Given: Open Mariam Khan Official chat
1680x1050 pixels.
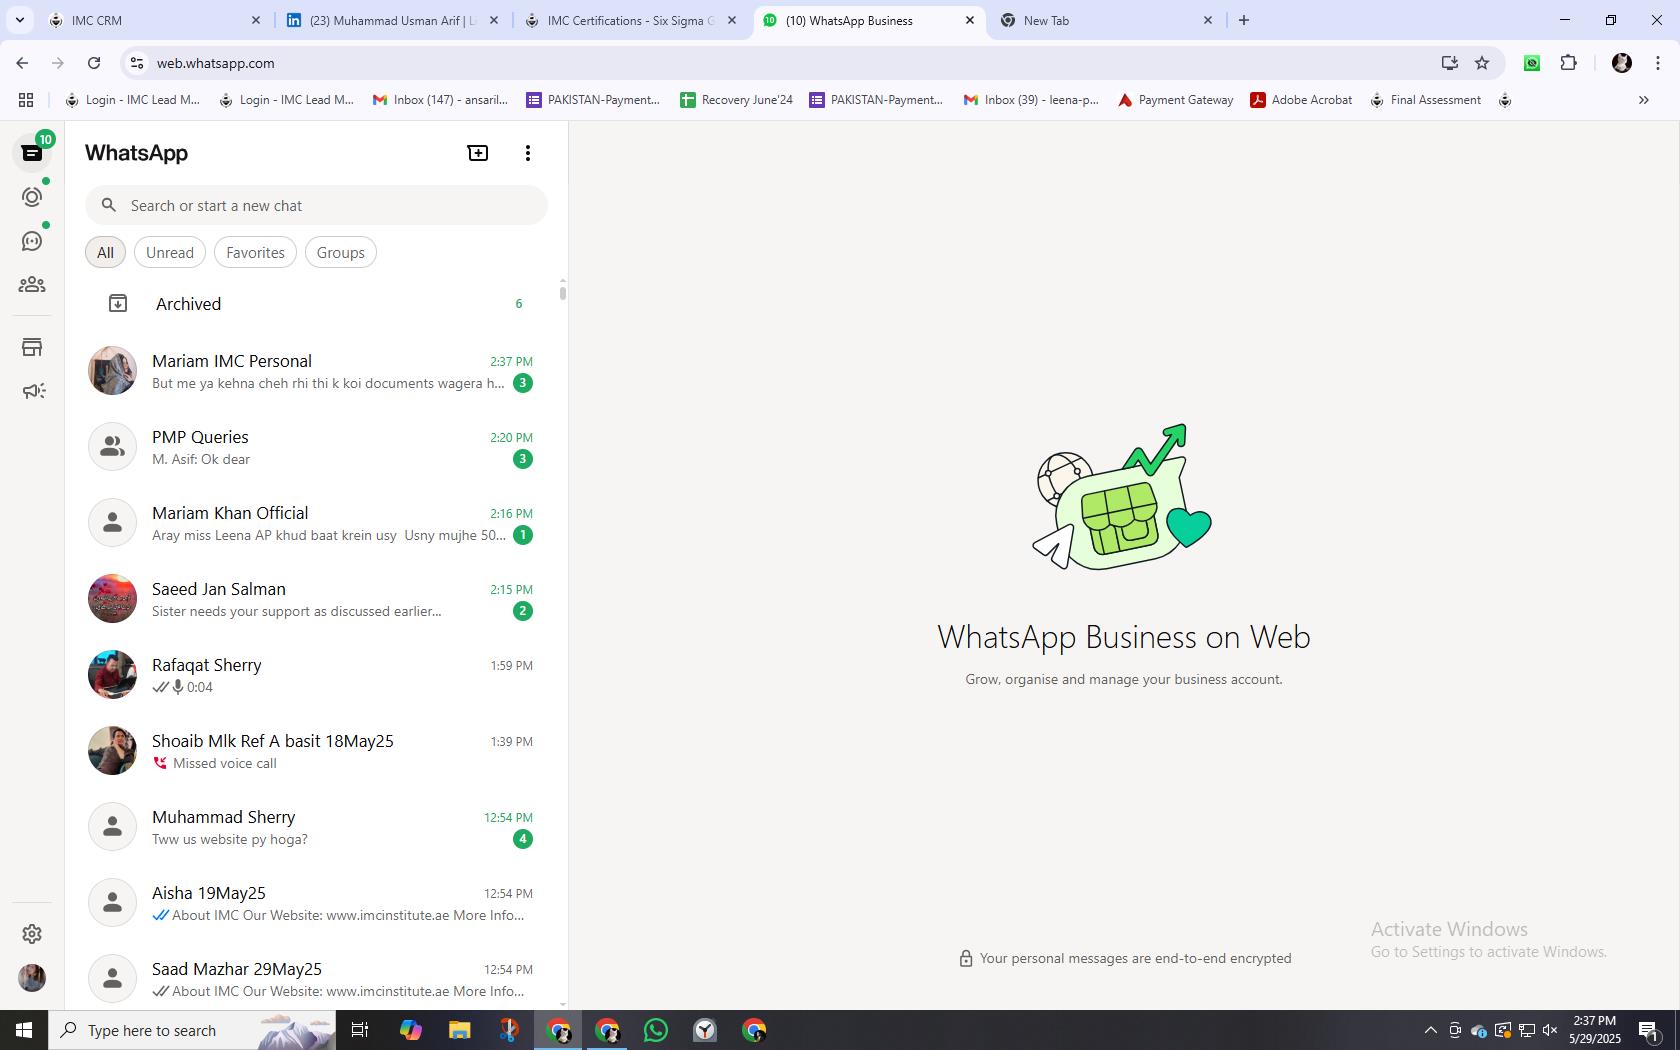Looking at the screenshot, I should coord(316,523).
